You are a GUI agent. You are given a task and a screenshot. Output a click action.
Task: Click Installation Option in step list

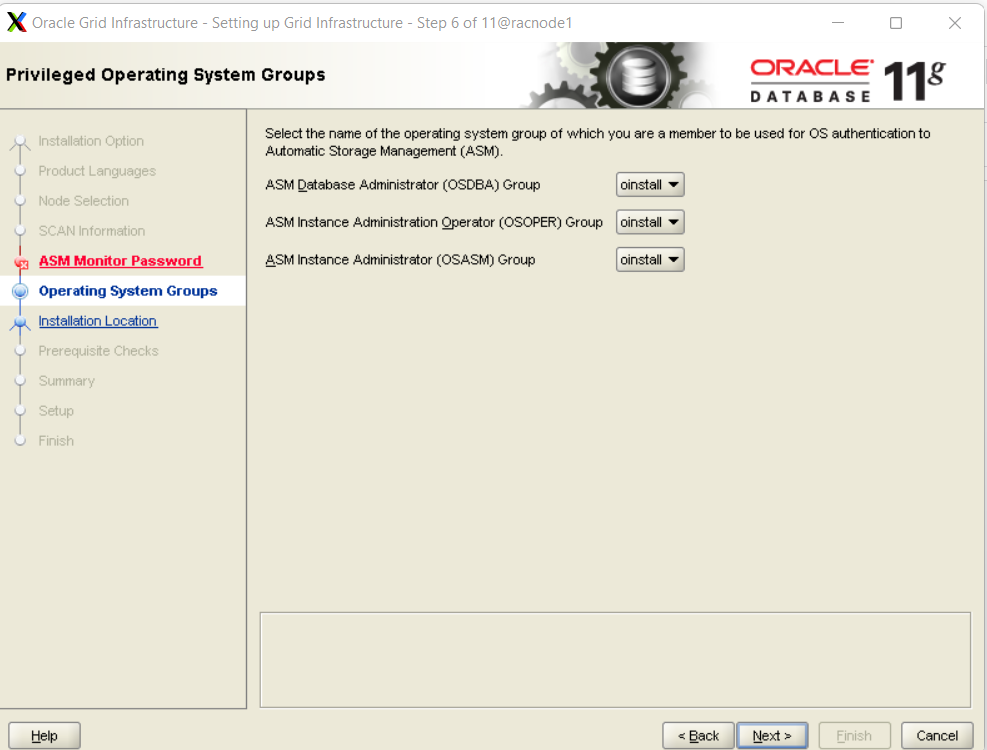(91, 141)
